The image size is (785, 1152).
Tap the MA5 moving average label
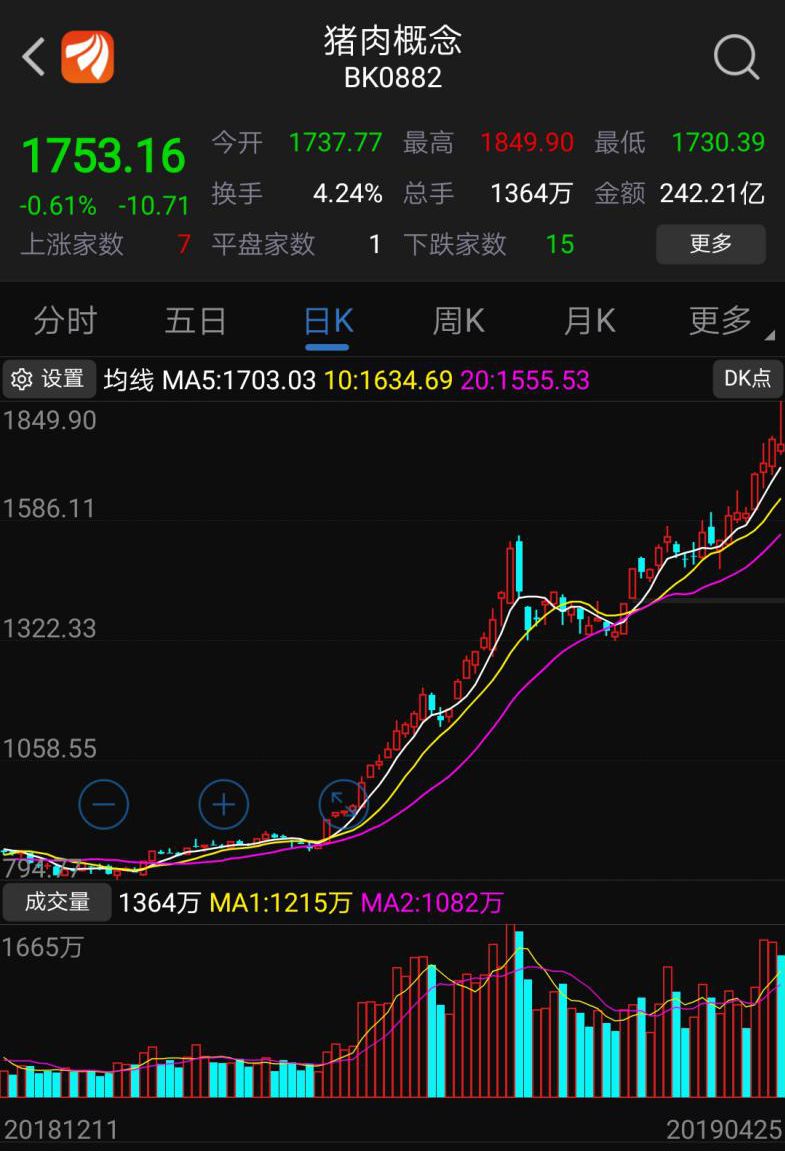238,380
